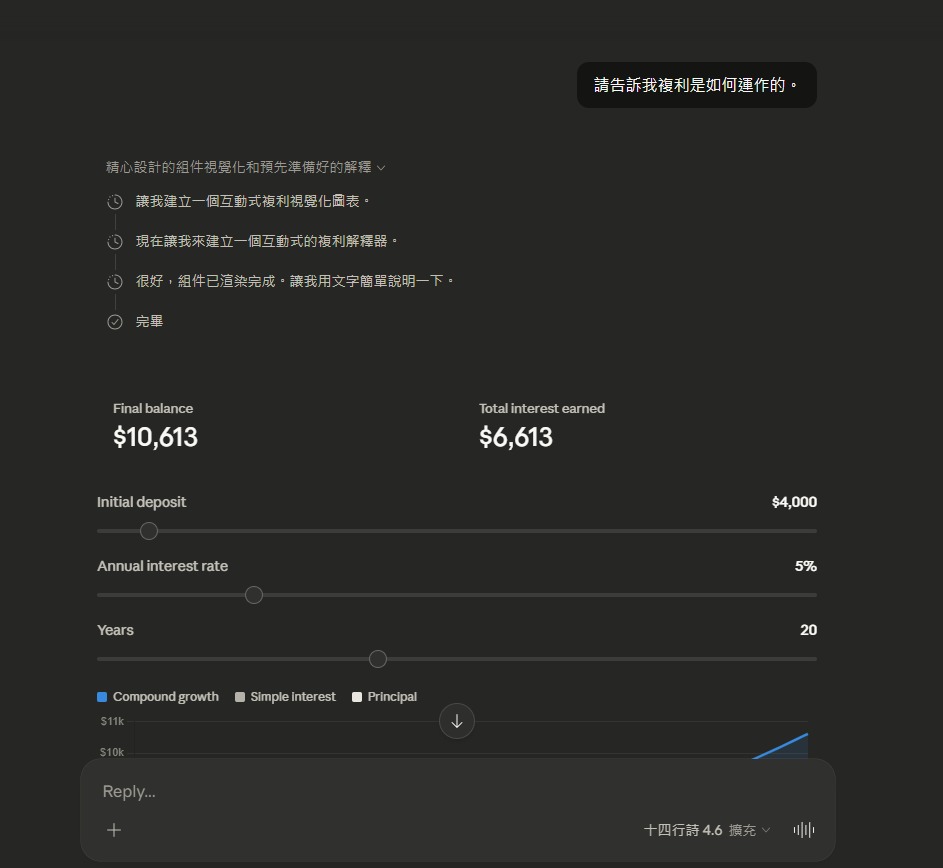The width and height of the screenshot is (943, 868).
Task: Click the blue compound growth line in chart
Action: [781, 746]
